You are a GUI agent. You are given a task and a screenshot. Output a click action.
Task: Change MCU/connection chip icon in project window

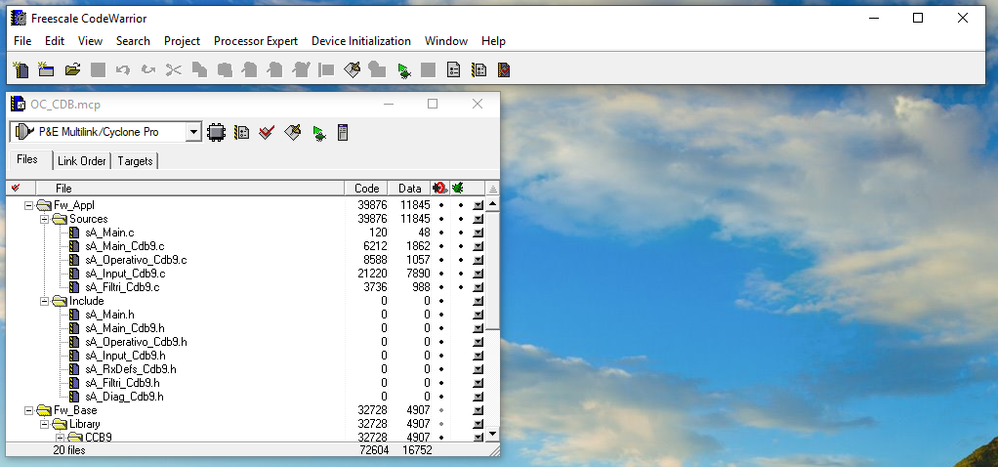pyautogui.click(x=216, y=132)
